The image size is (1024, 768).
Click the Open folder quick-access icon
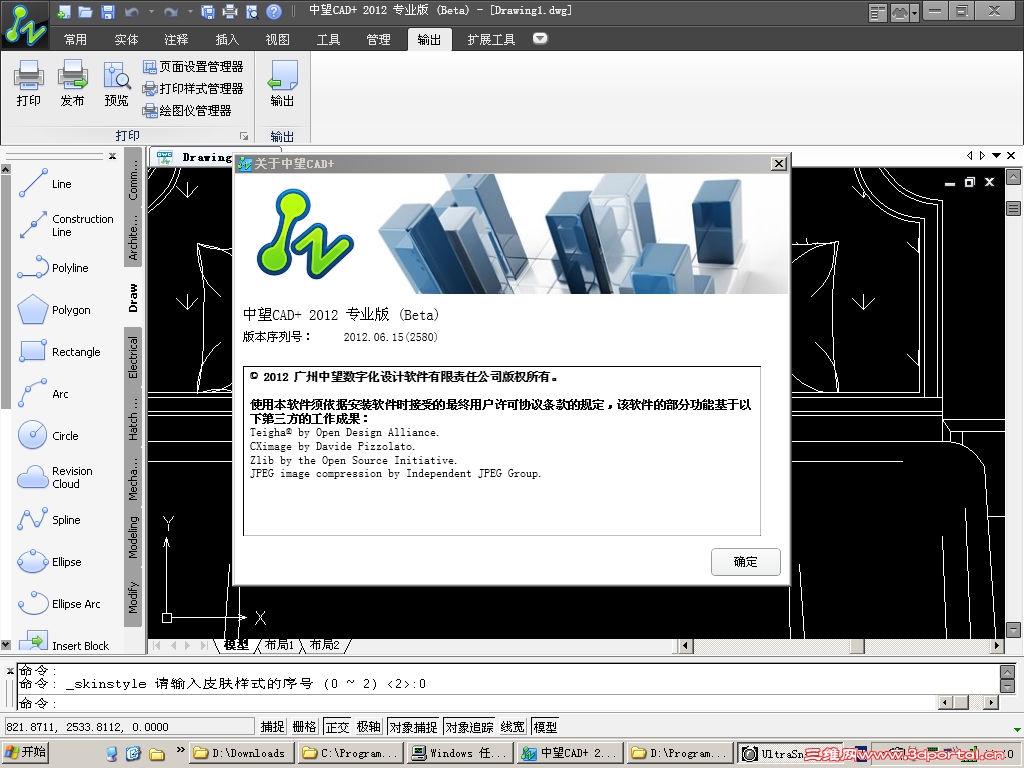pos(85,11)
